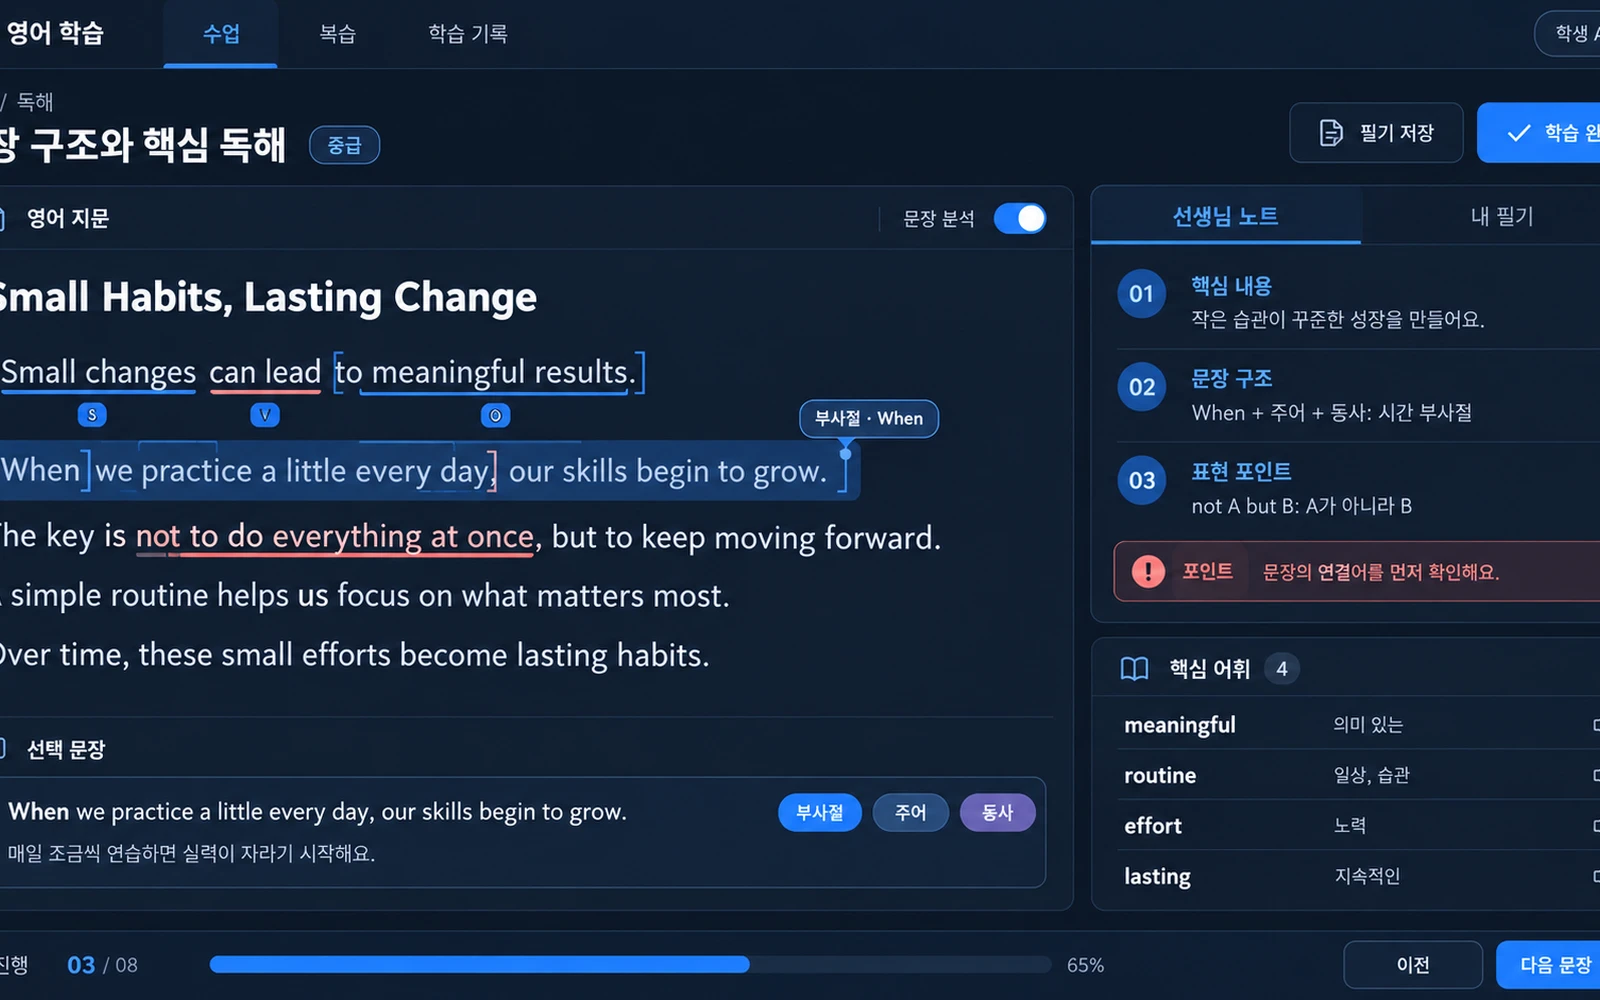Screen dimensions: 1600x1000
Task: Click the note icon in 필기 저장
Action: pyautogui.click(x=1331, y=133)
